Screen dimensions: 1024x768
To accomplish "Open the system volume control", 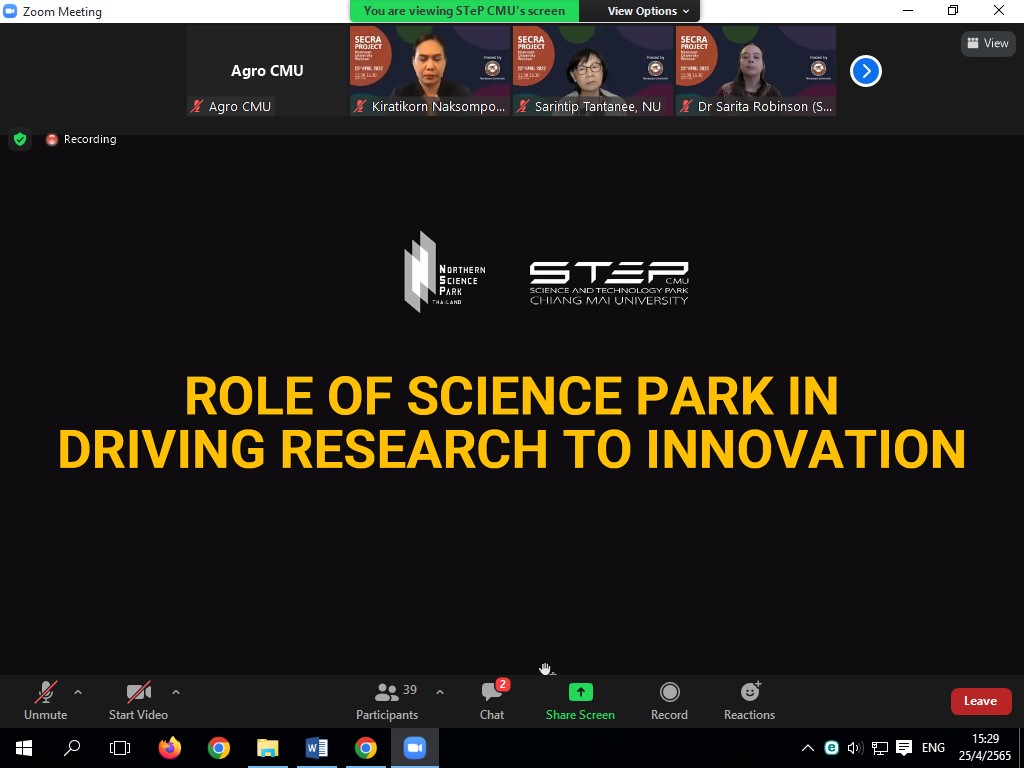I will click(855, 748).
